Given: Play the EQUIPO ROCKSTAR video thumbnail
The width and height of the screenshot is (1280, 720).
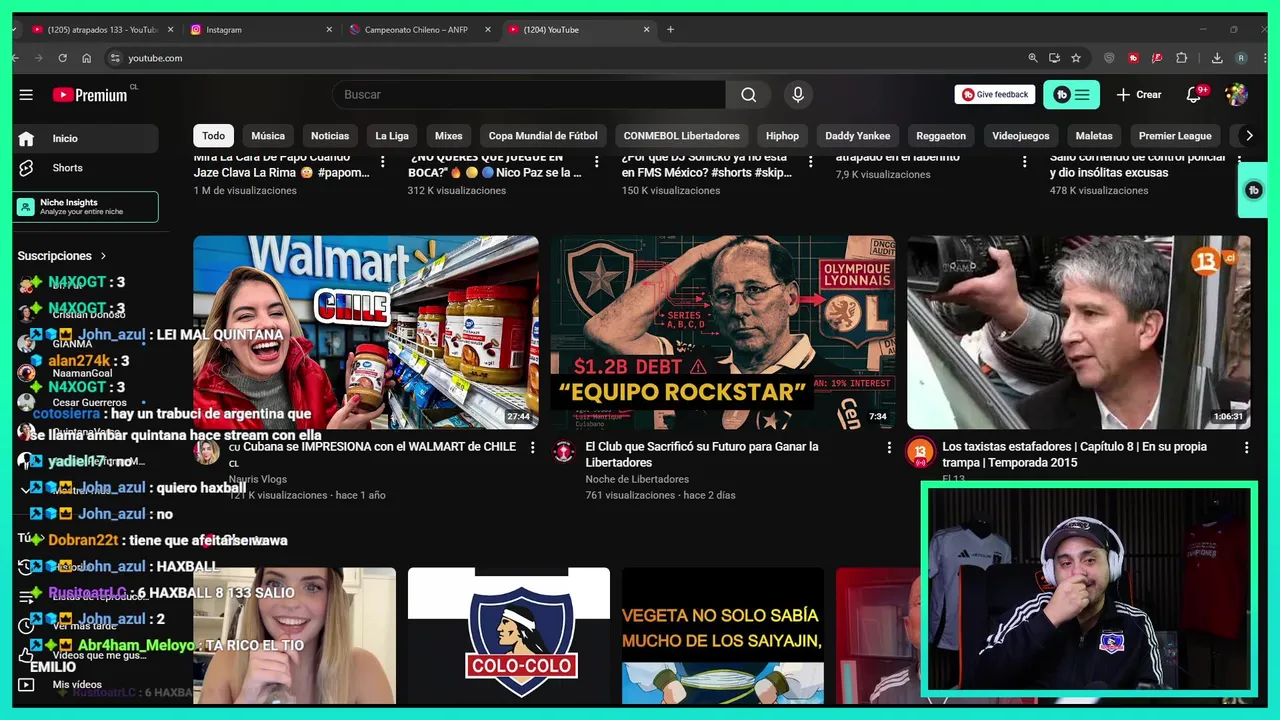Looking at the screenshot, I should pos(722,332).
